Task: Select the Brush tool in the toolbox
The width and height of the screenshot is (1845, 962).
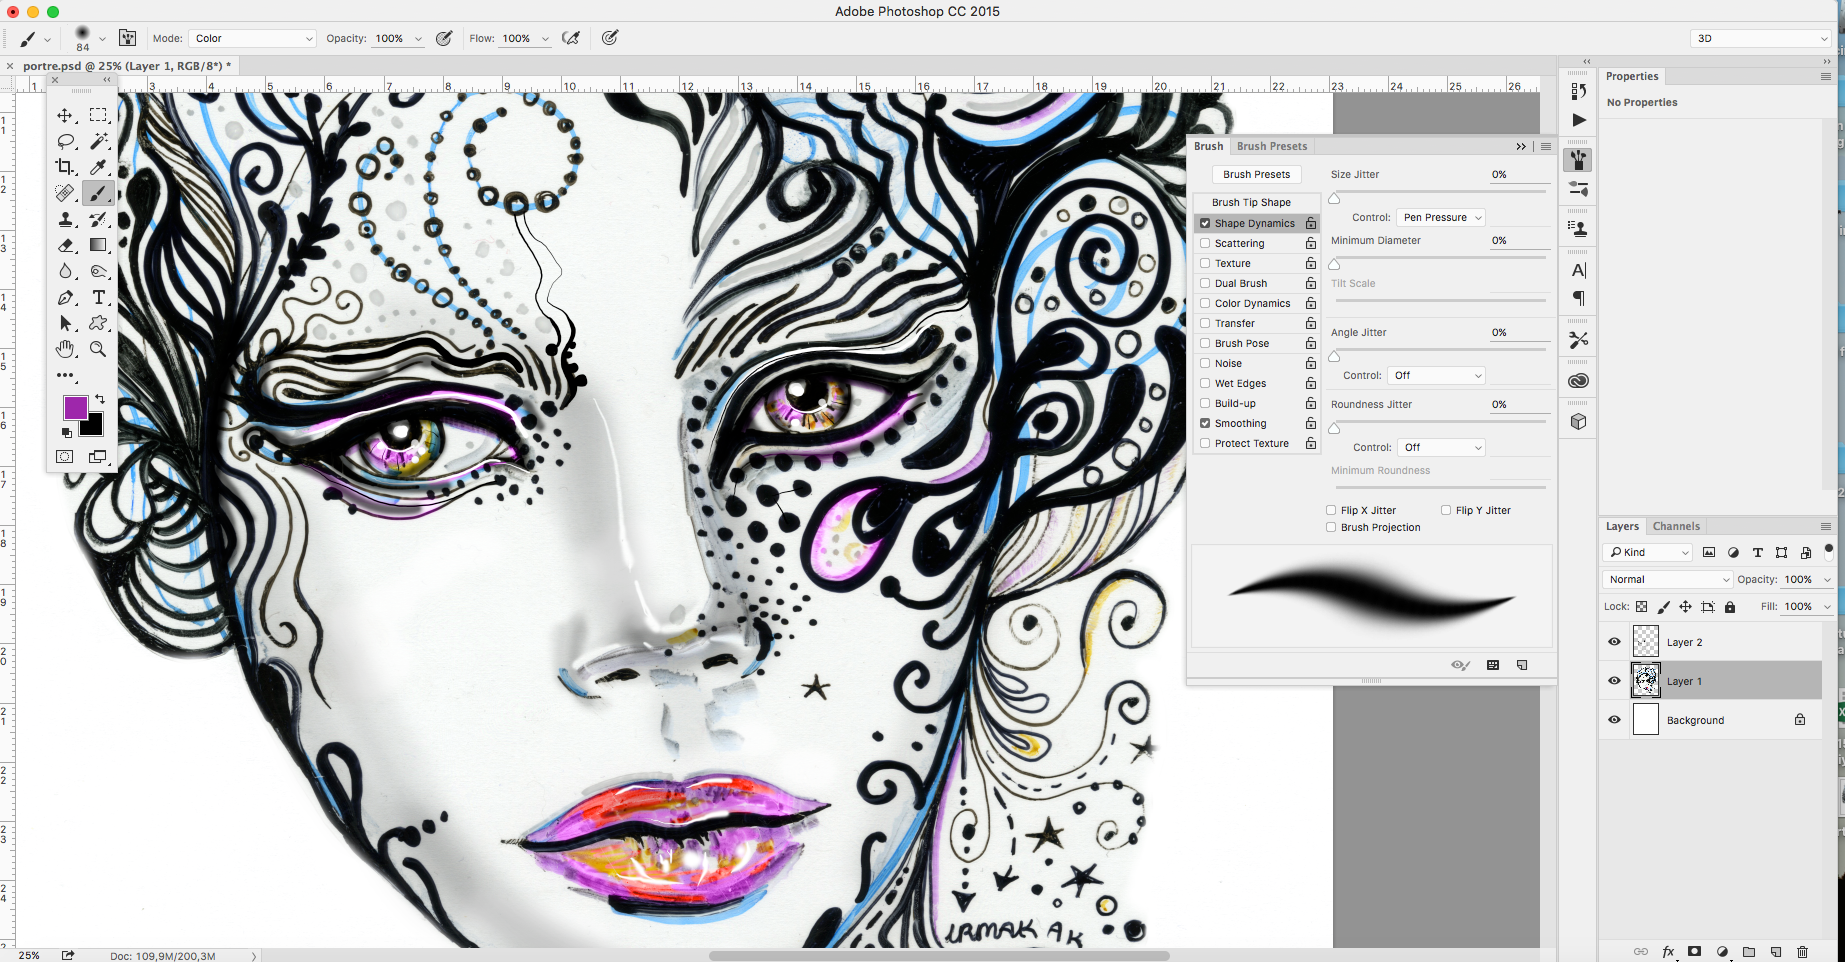Action: coord(98,193)
